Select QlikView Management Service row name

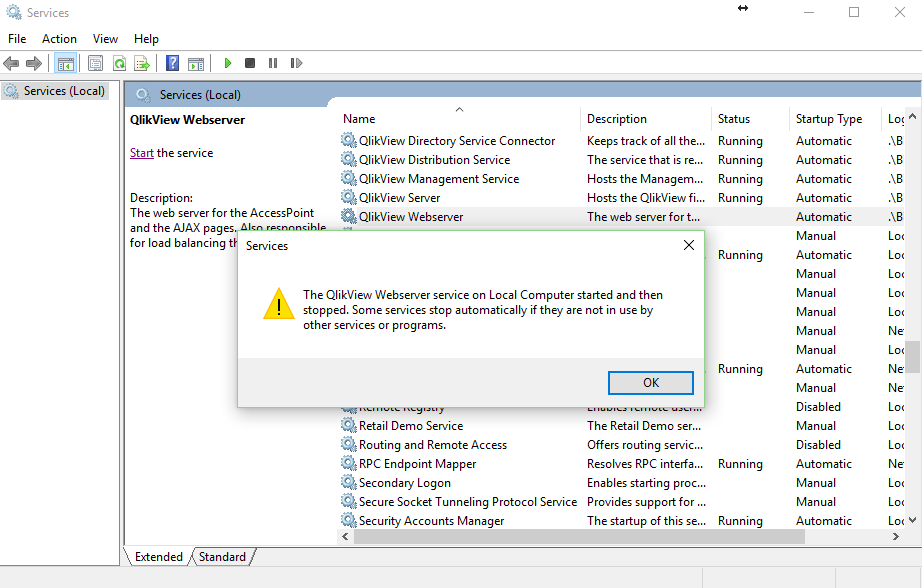(x=439, y=178)
